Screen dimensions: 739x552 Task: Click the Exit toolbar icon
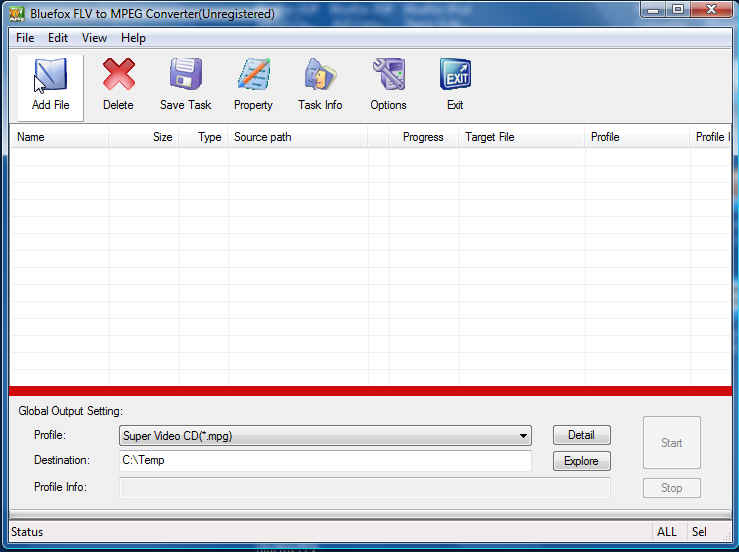click(455, 74)
